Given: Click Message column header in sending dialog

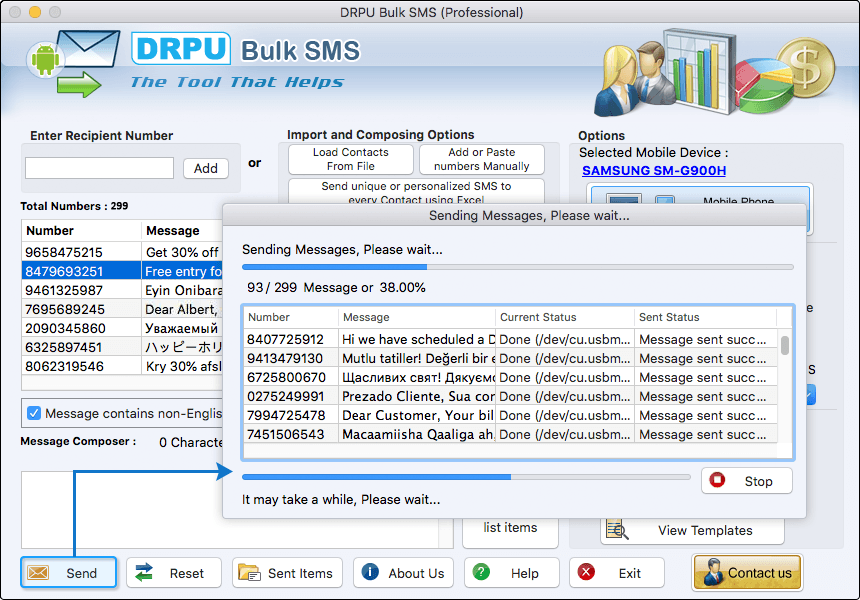Looking at the screenshot, I should [417, 317].
